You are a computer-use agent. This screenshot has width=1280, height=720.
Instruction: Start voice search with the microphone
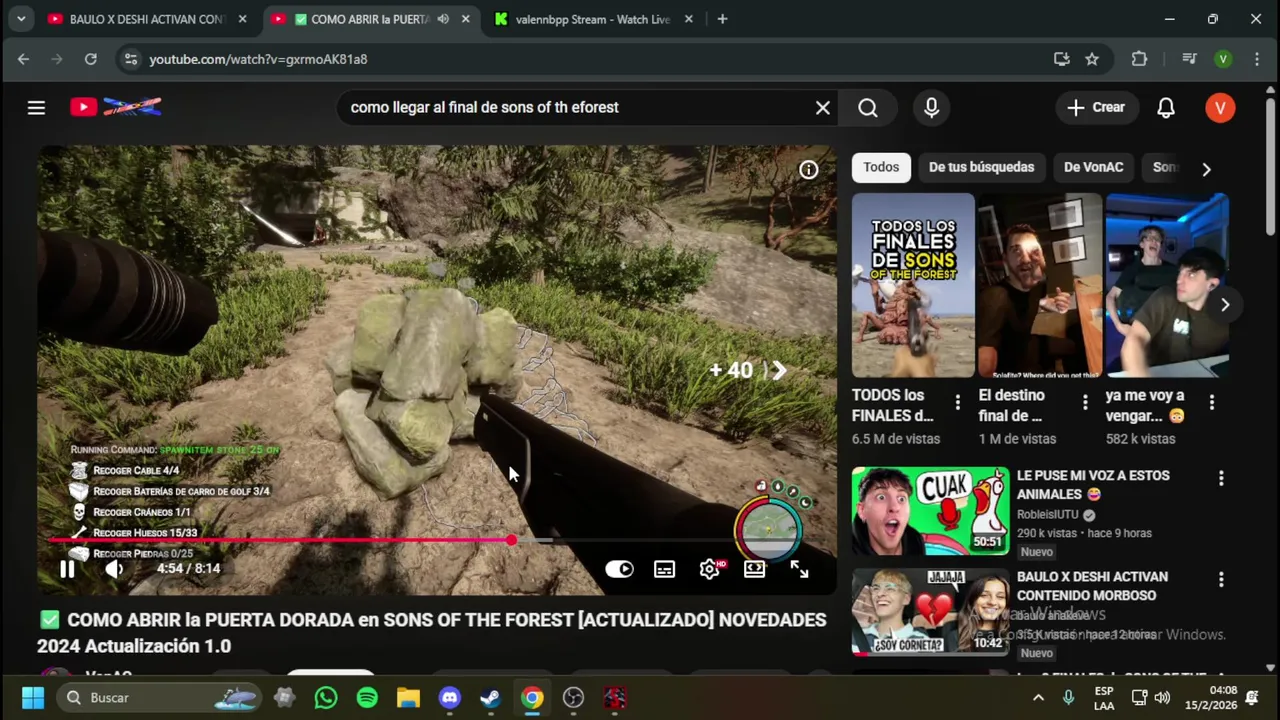point(931,107)
